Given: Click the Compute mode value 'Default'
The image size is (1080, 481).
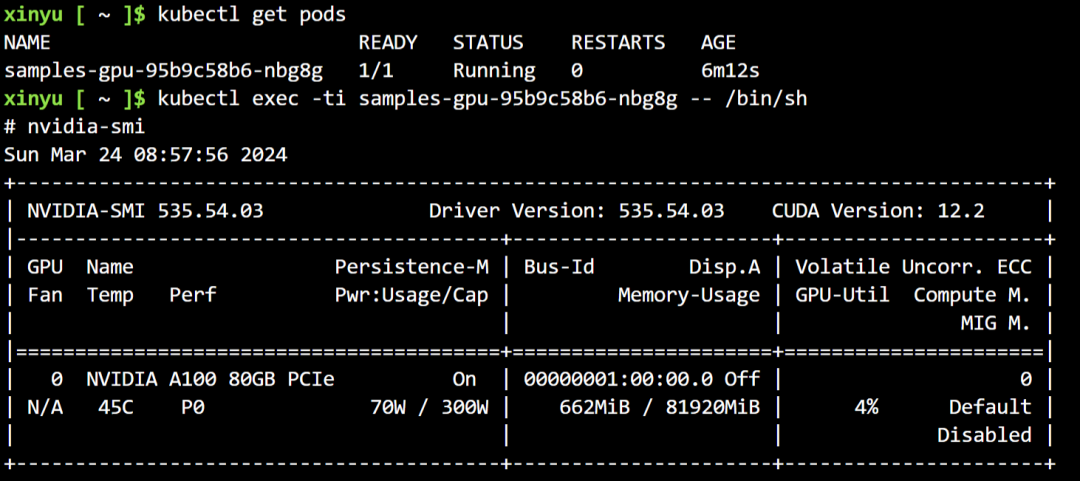Looking at the screenshot, I should click(x=990, y=407).
